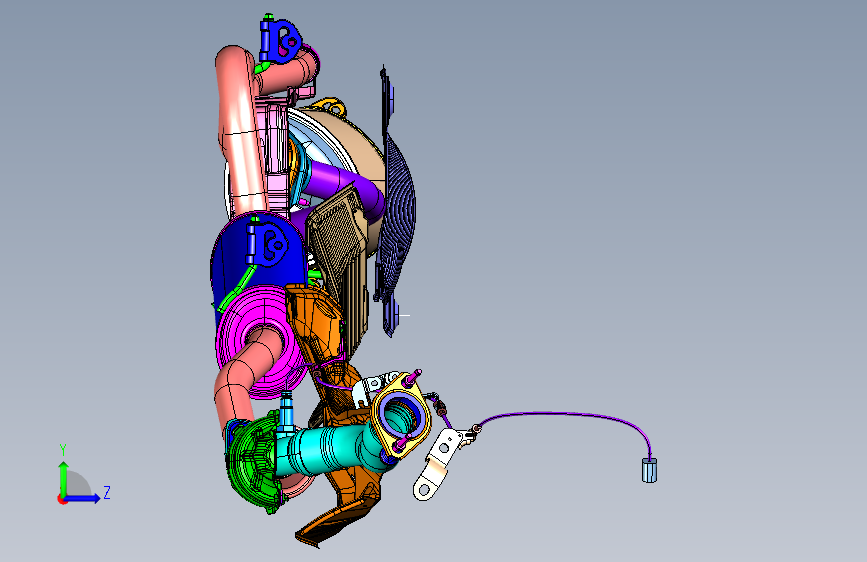Select the blue hanger bracket on blue muffler
The image size is (867, 562).
pyautogui.click(x=268, y=243)
